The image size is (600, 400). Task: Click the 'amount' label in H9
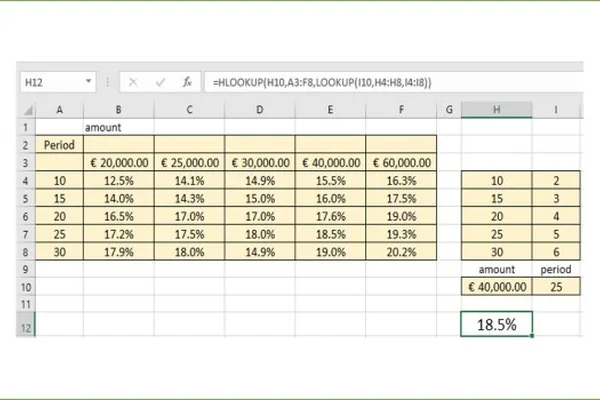tap(497, 269)
